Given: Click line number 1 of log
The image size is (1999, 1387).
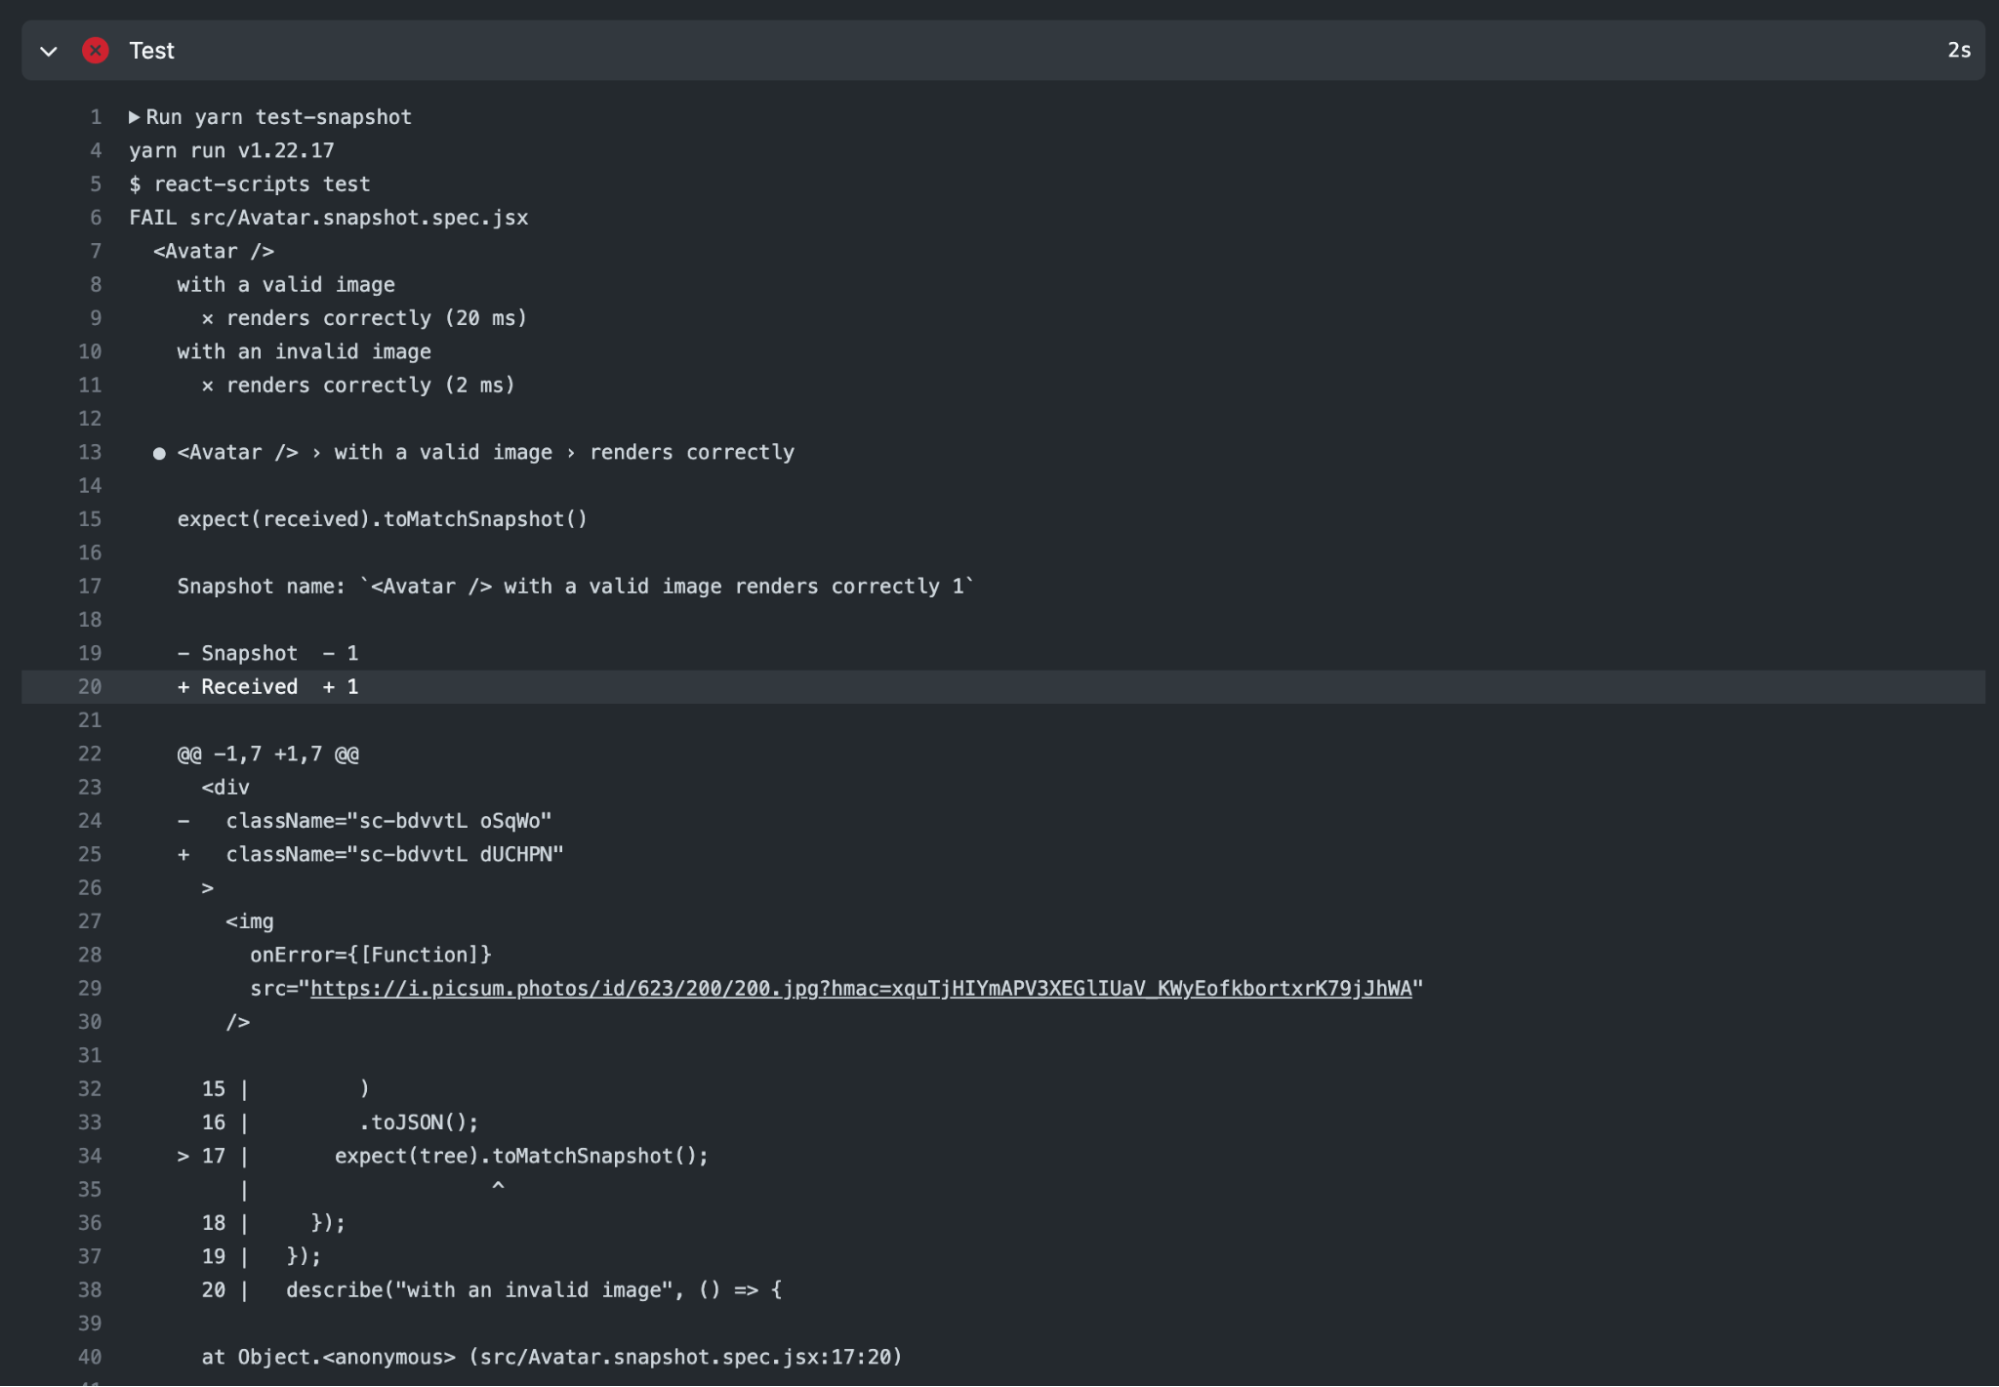Looking at the screenshot, I should coord(95,117).
